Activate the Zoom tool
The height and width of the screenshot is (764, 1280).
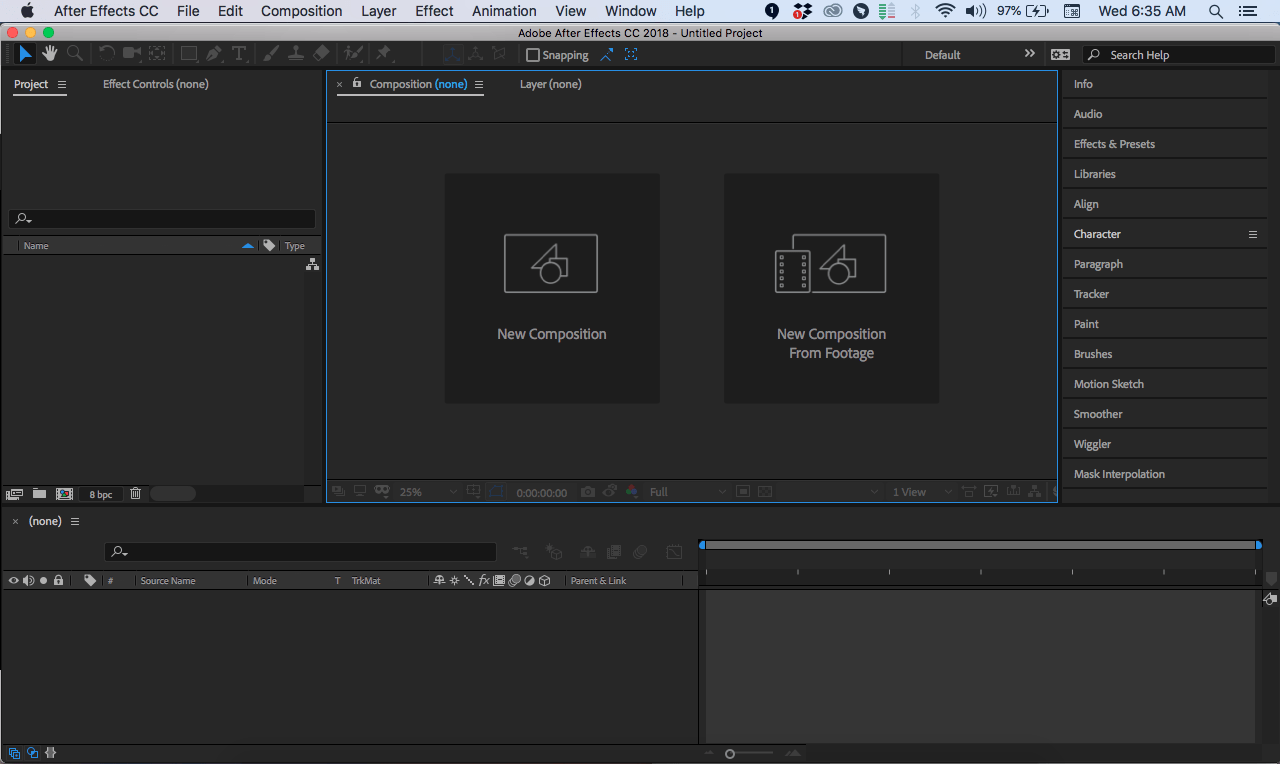[x=75, y=54]
